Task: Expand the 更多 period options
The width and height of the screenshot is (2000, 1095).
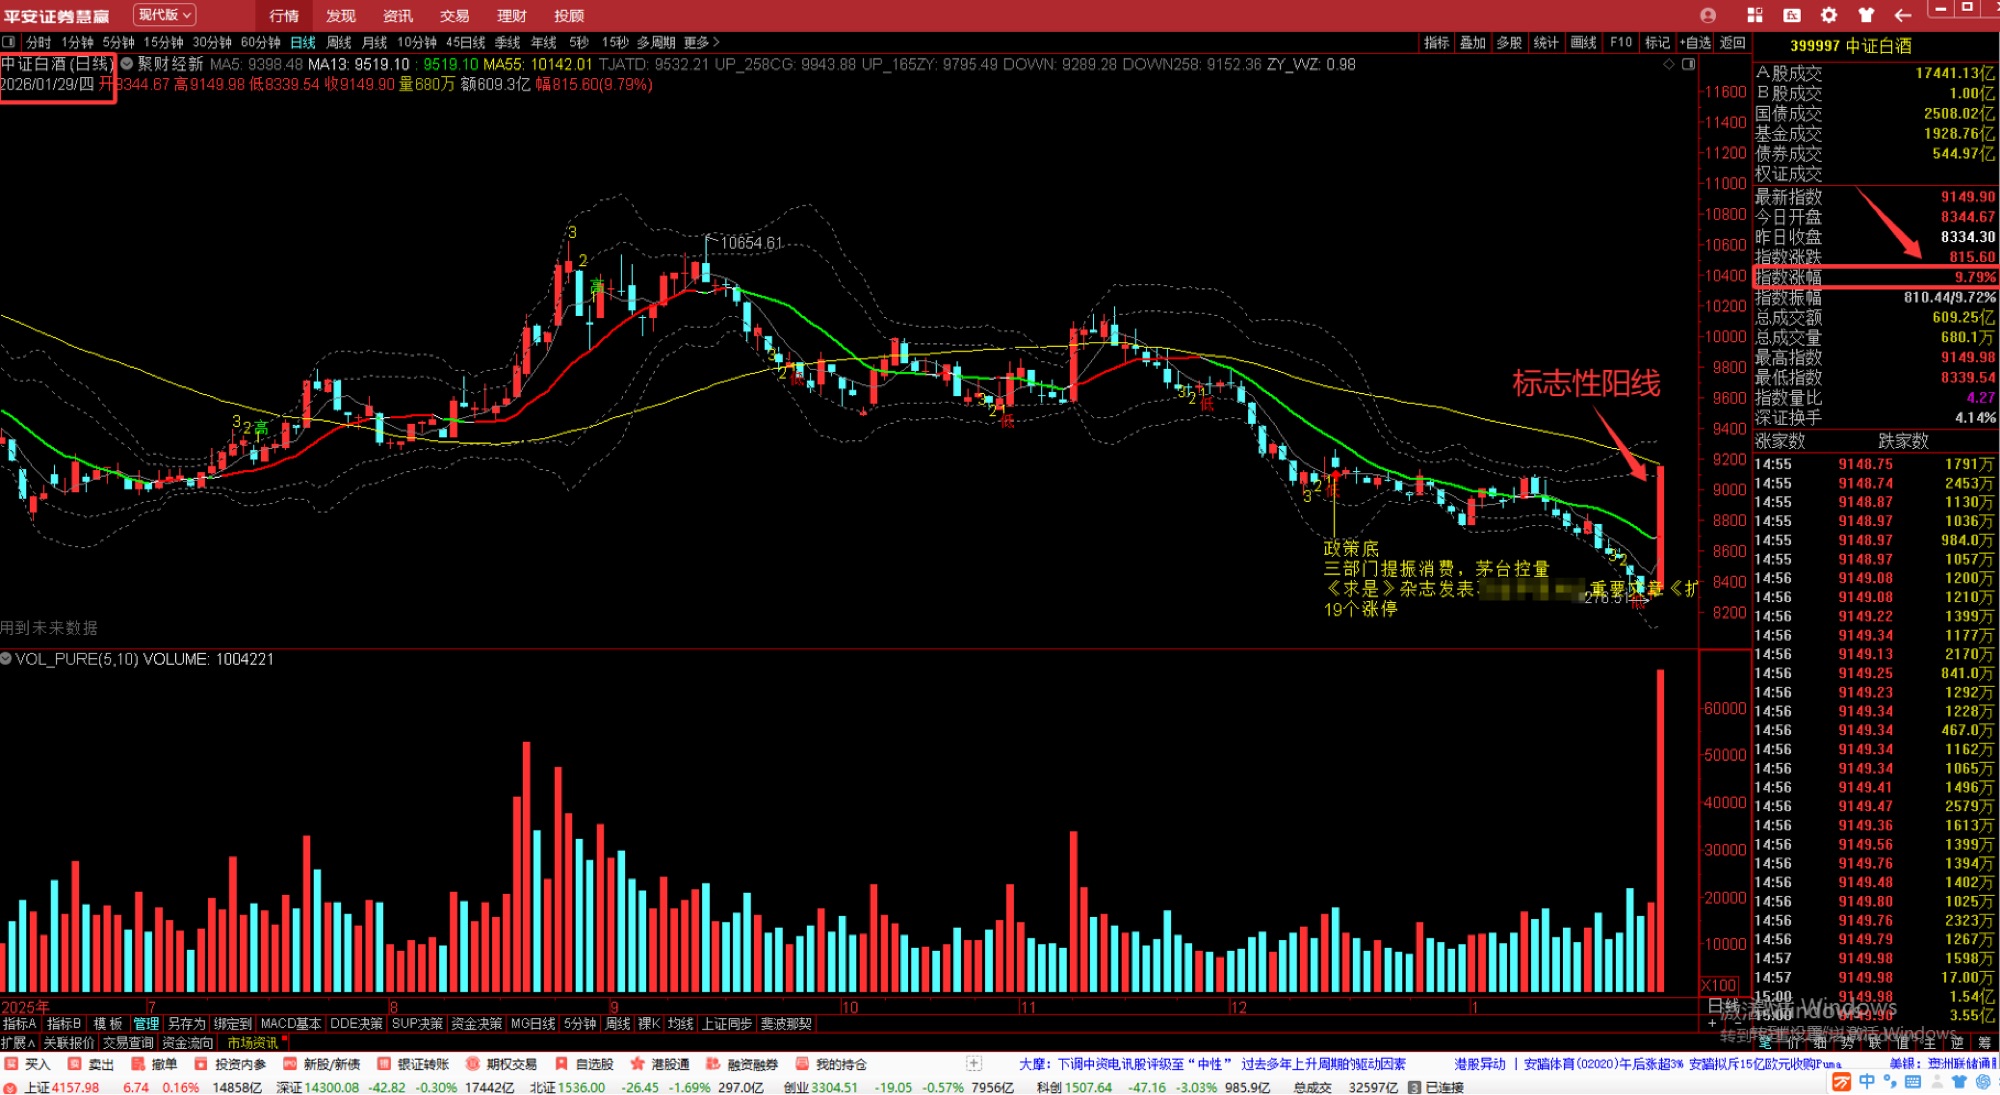Action: [701, 42]
